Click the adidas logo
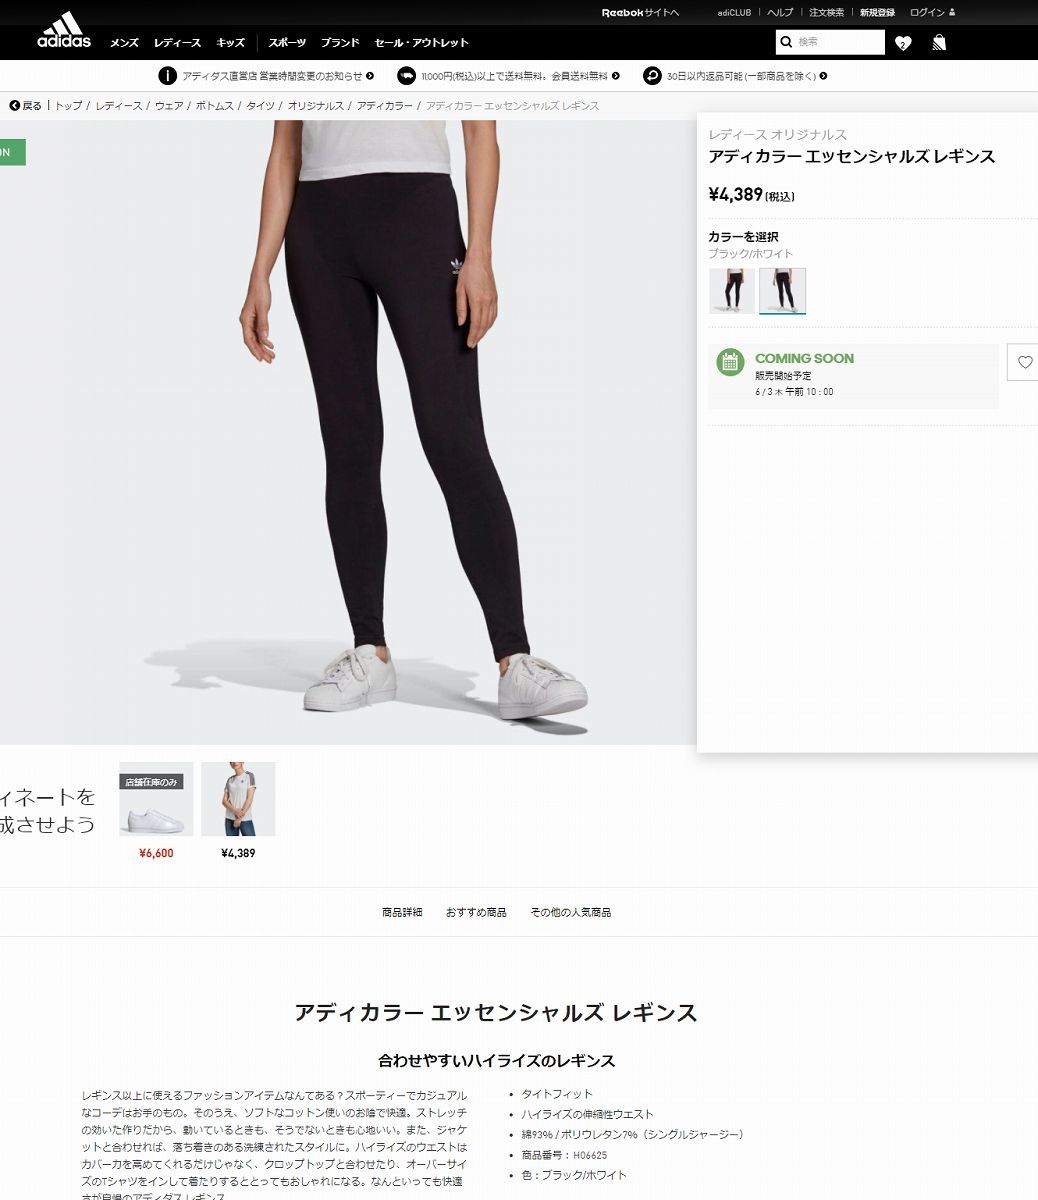Screen dimensions: 1038x1200 [x=64, y=30]
